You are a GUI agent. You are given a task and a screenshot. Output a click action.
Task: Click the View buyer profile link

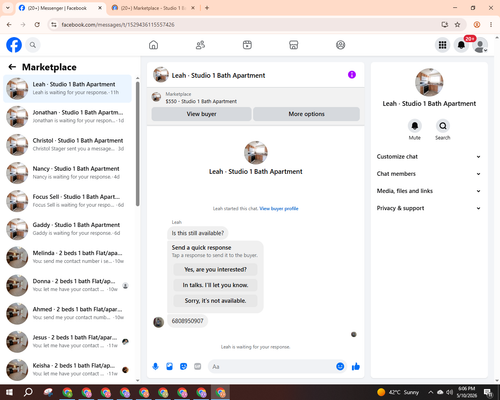279,209
